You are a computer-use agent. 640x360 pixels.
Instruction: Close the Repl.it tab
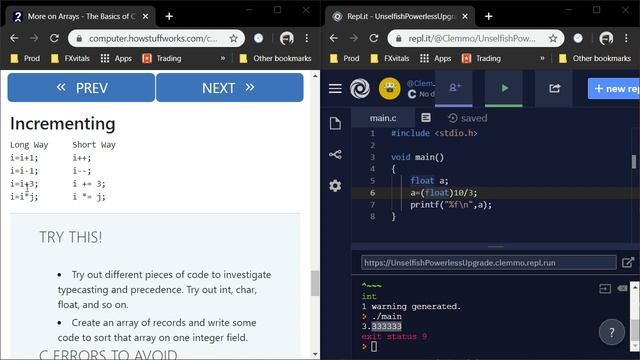coord(465,16)
